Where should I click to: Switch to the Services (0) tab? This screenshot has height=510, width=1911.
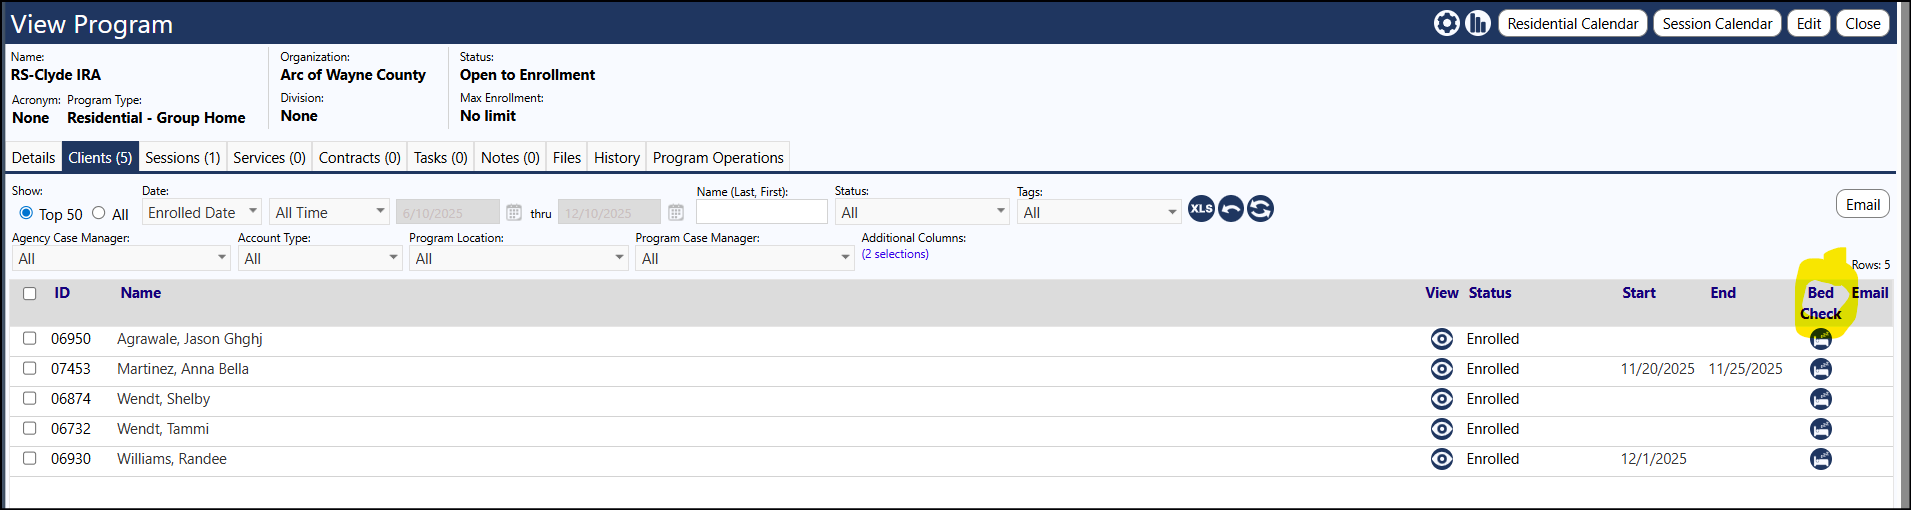[x=269, y=158]
